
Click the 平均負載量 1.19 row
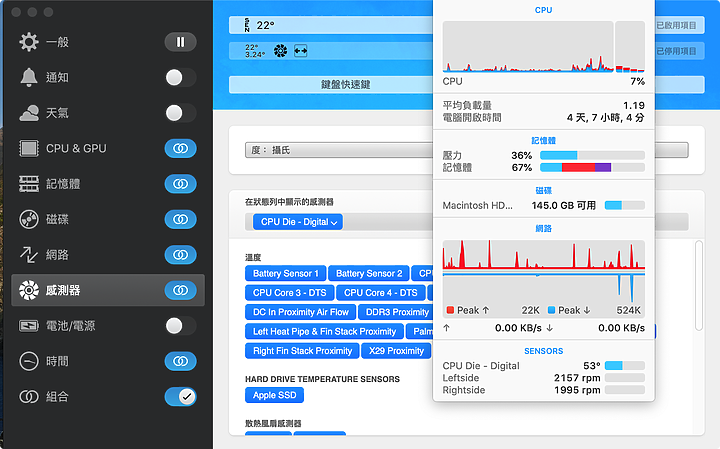pos(544,105)
